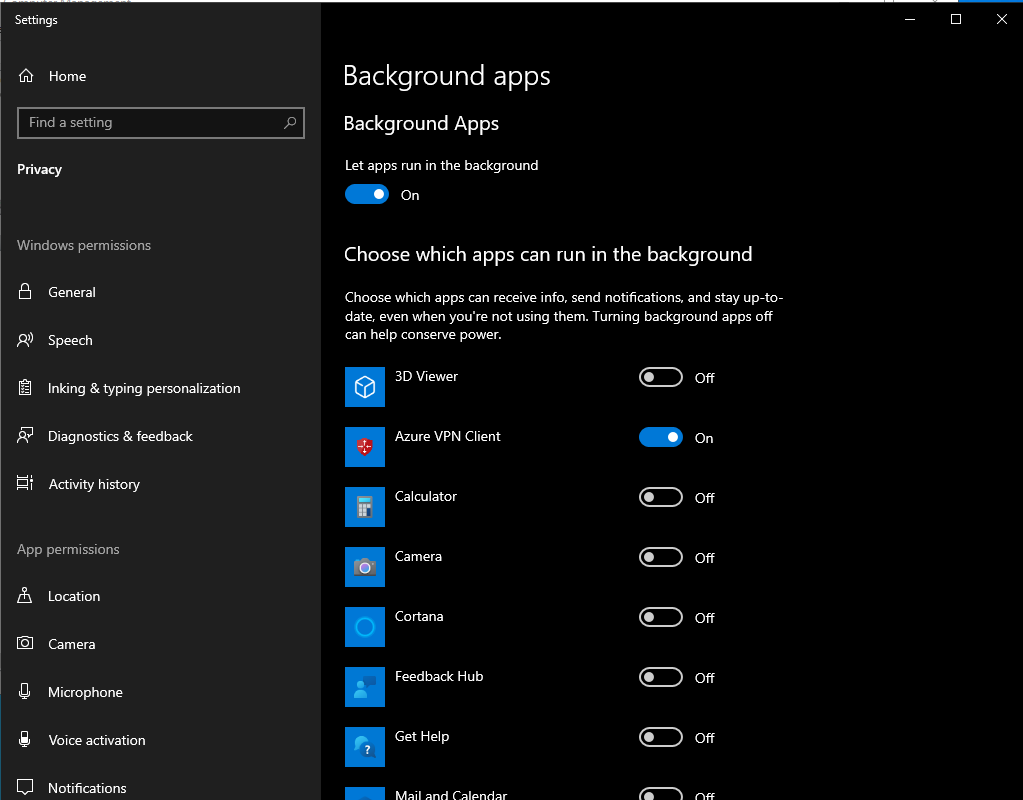The height and width of the screenshot is (800, 1023).
Task: Go to Diagnostics & feedback page
Action: click(120, 436)
